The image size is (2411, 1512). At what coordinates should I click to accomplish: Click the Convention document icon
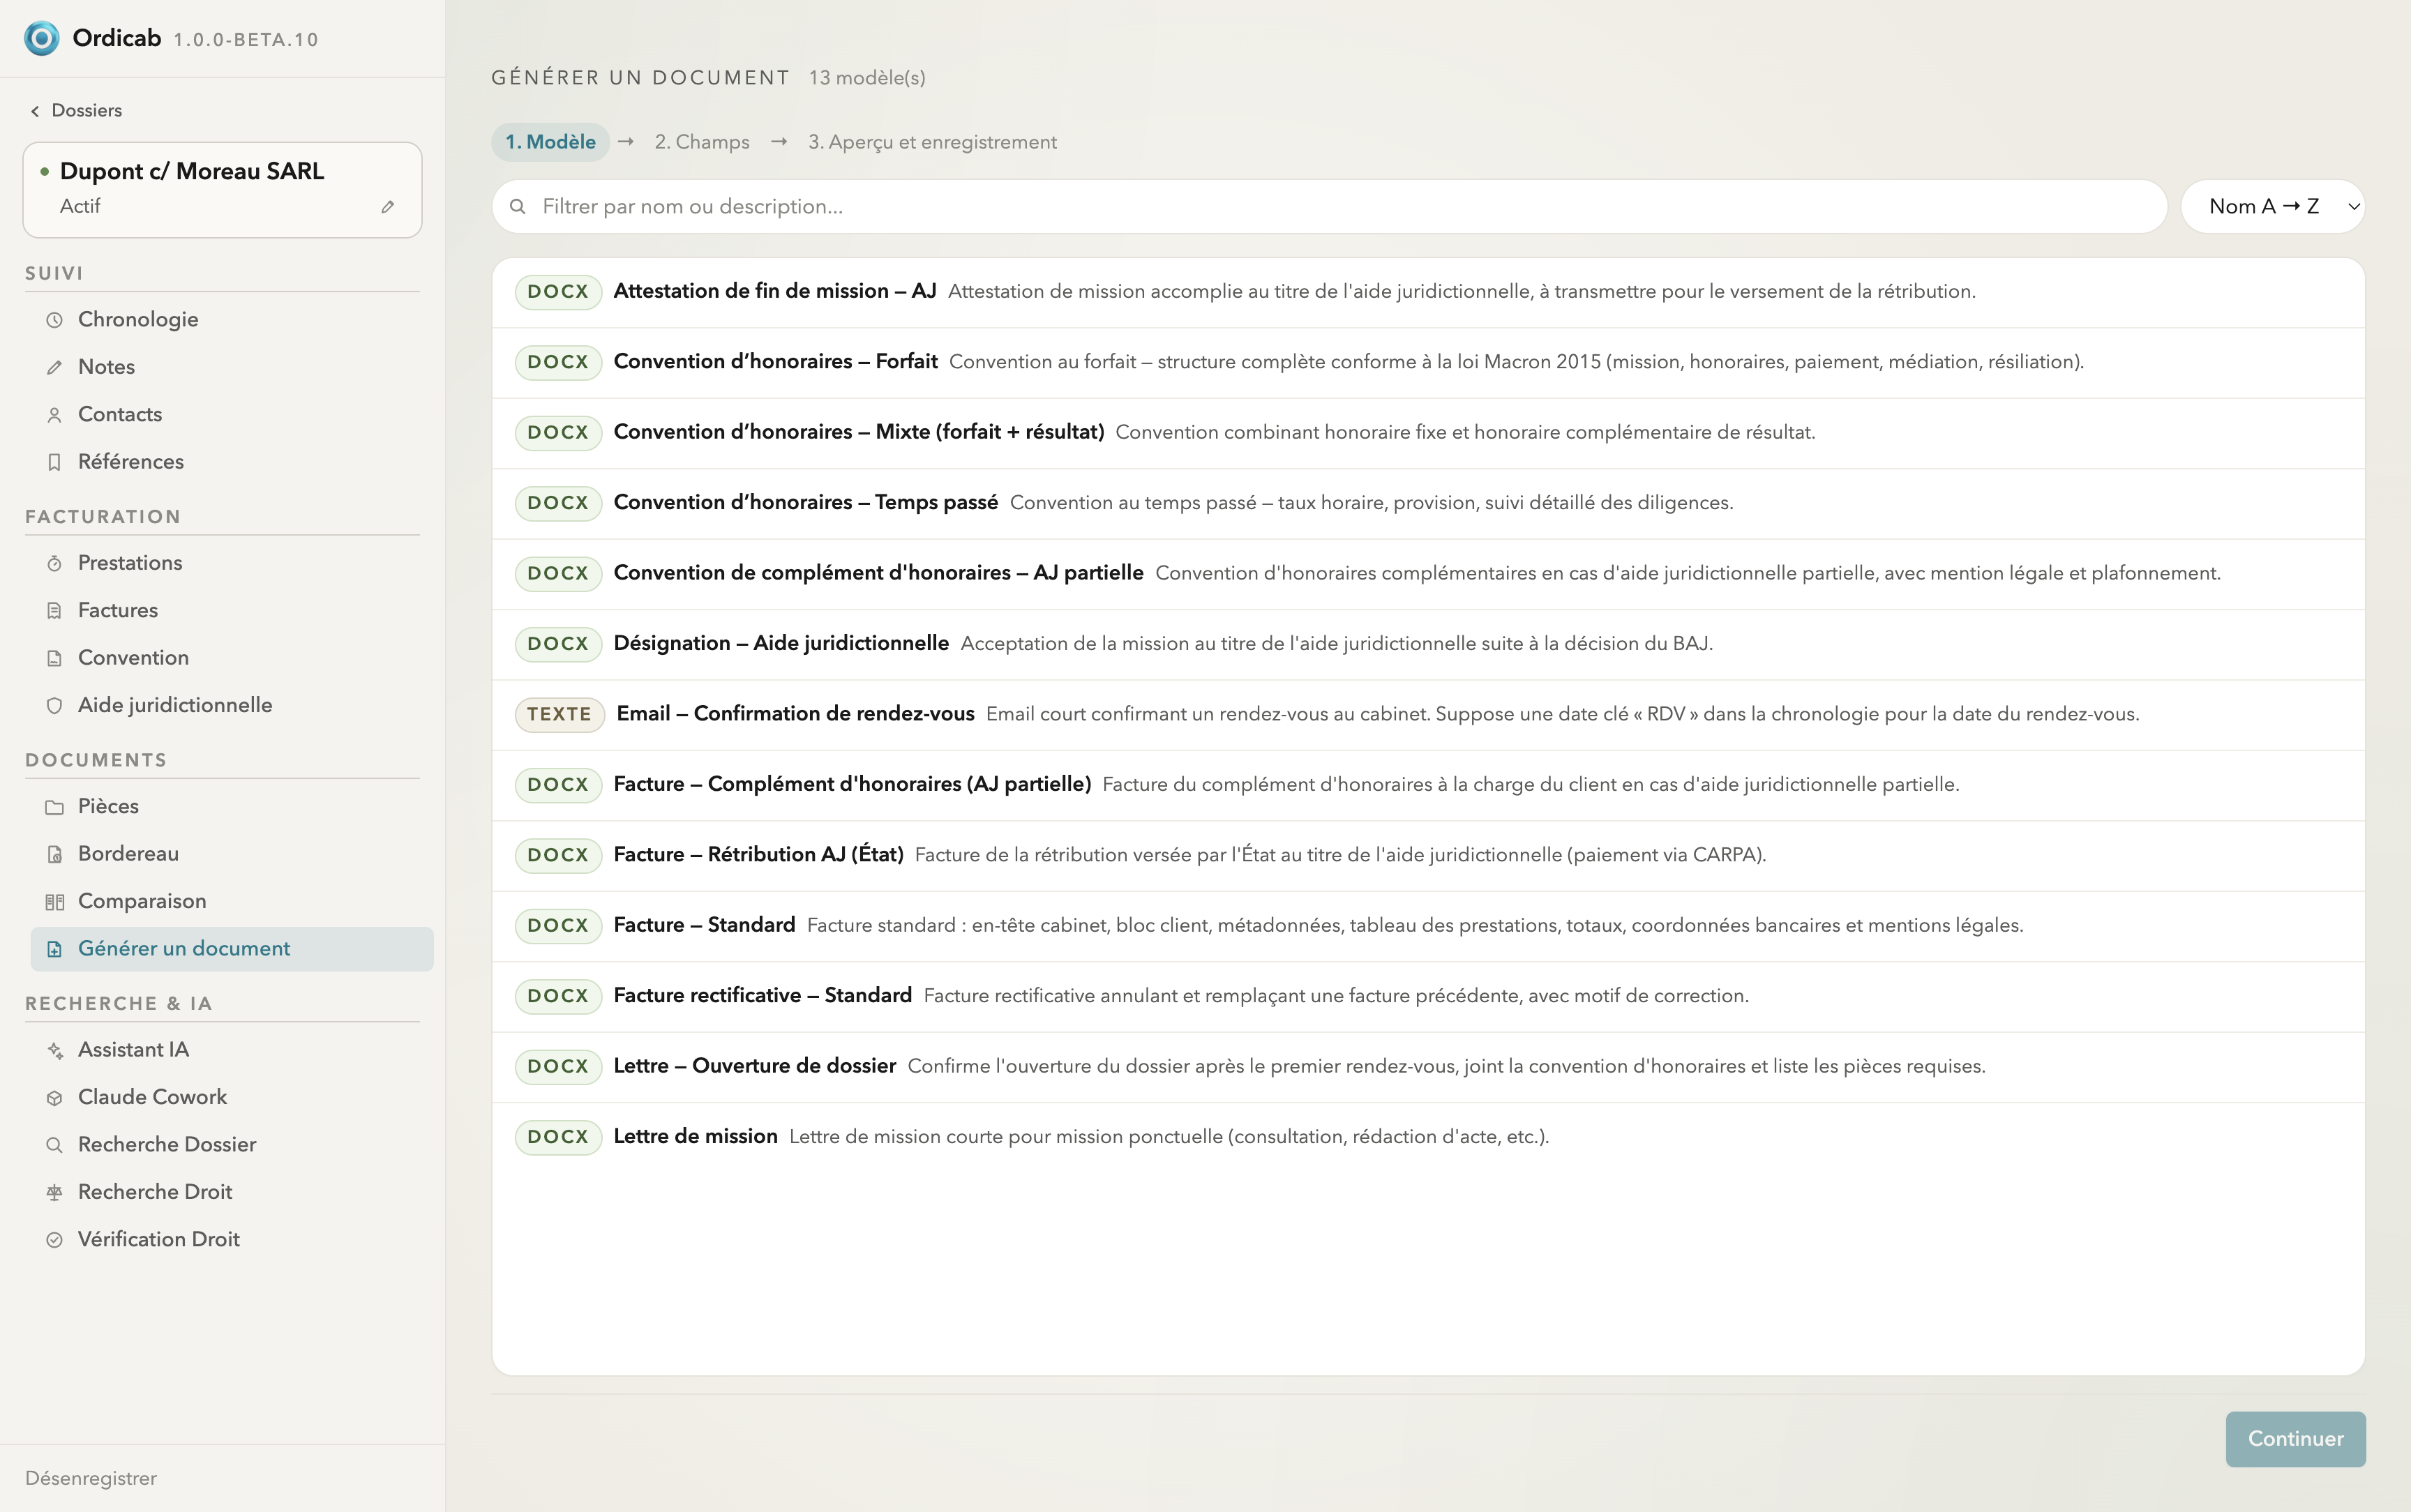click(x=55, y=658)
